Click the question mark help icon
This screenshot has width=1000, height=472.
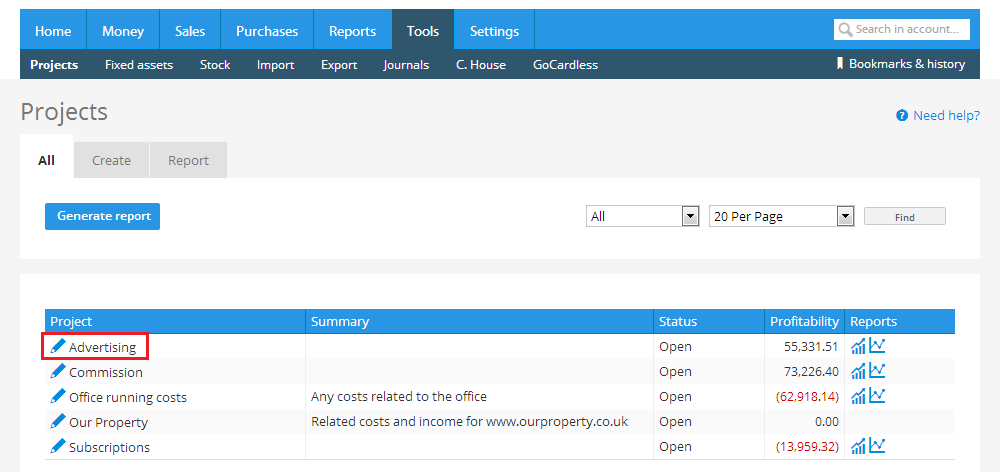tap(902, 115)
